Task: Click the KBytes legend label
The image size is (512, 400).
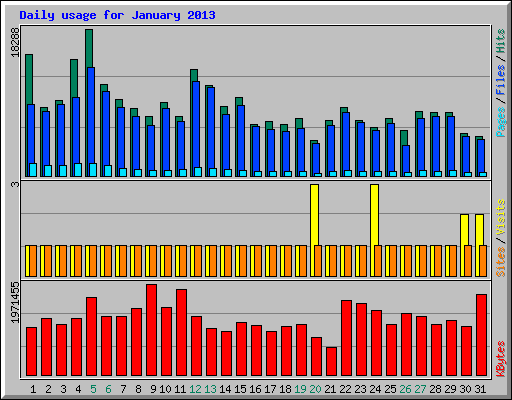Action: tap(501, 359)
